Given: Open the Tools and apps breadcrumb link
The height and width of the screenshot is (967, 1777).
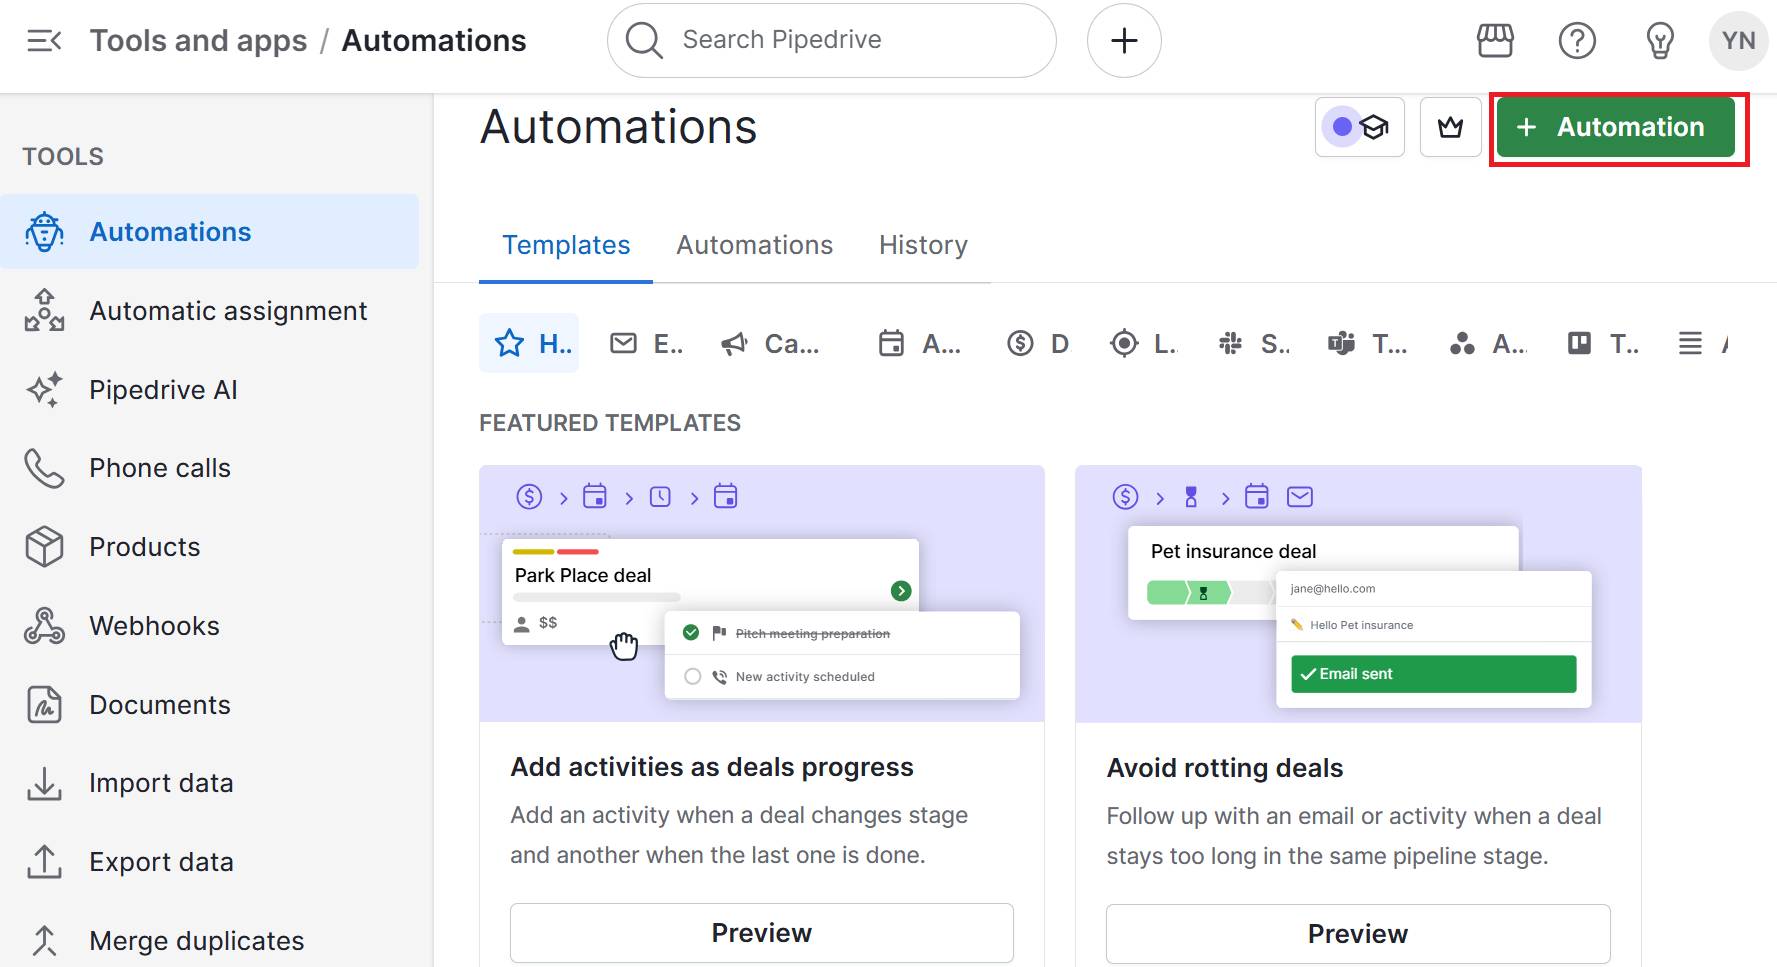Looking at the screenshot, I should (197, 40).
